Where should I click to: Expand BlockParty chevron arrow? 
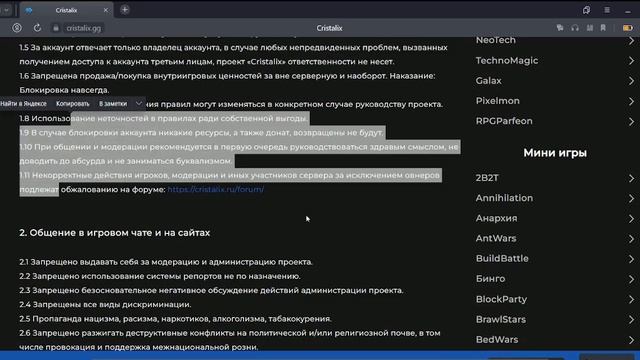(631, 300)
